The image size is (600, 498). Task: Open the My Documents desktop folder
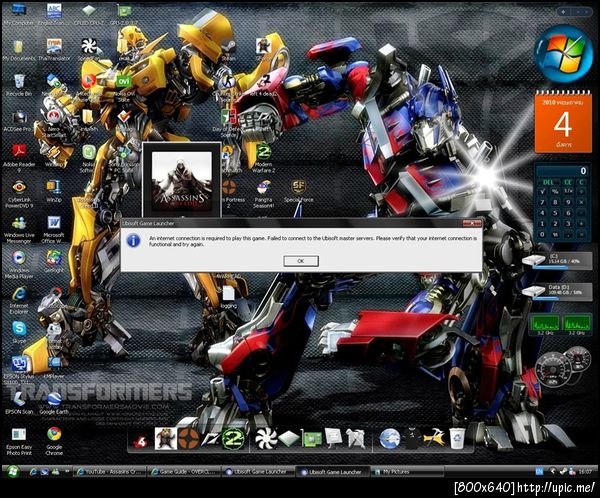tap(18, 50)
